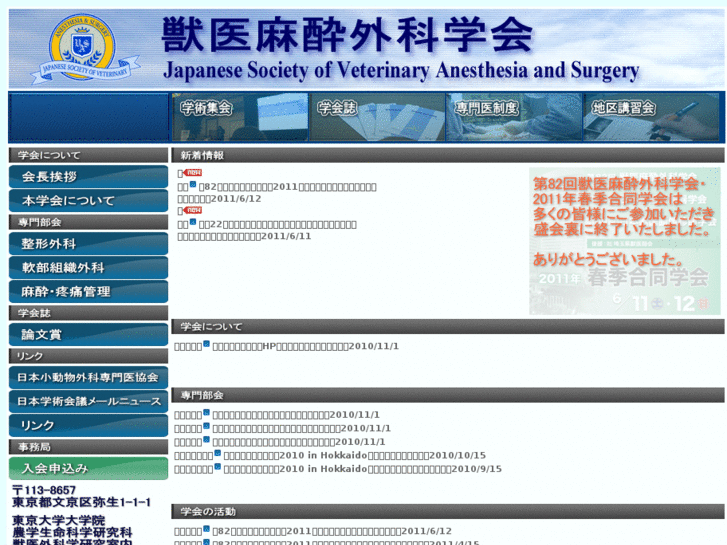The image size is (727, 545).
Task: Select 麻酔・疼痛管理 in the sidebar
Action: 88,292
